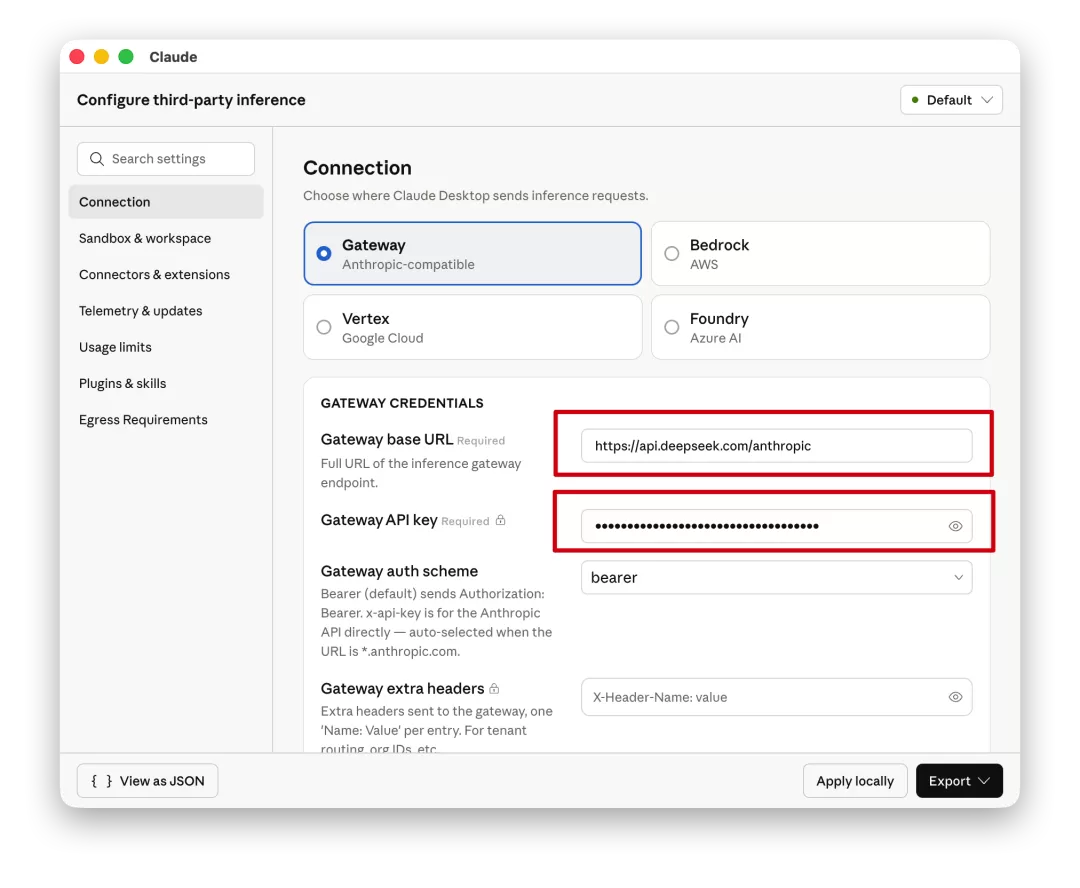Screen dimensions: 1080x888
Task: Click the lock icon beside Gateway extra headers
Action: (494, 688)
